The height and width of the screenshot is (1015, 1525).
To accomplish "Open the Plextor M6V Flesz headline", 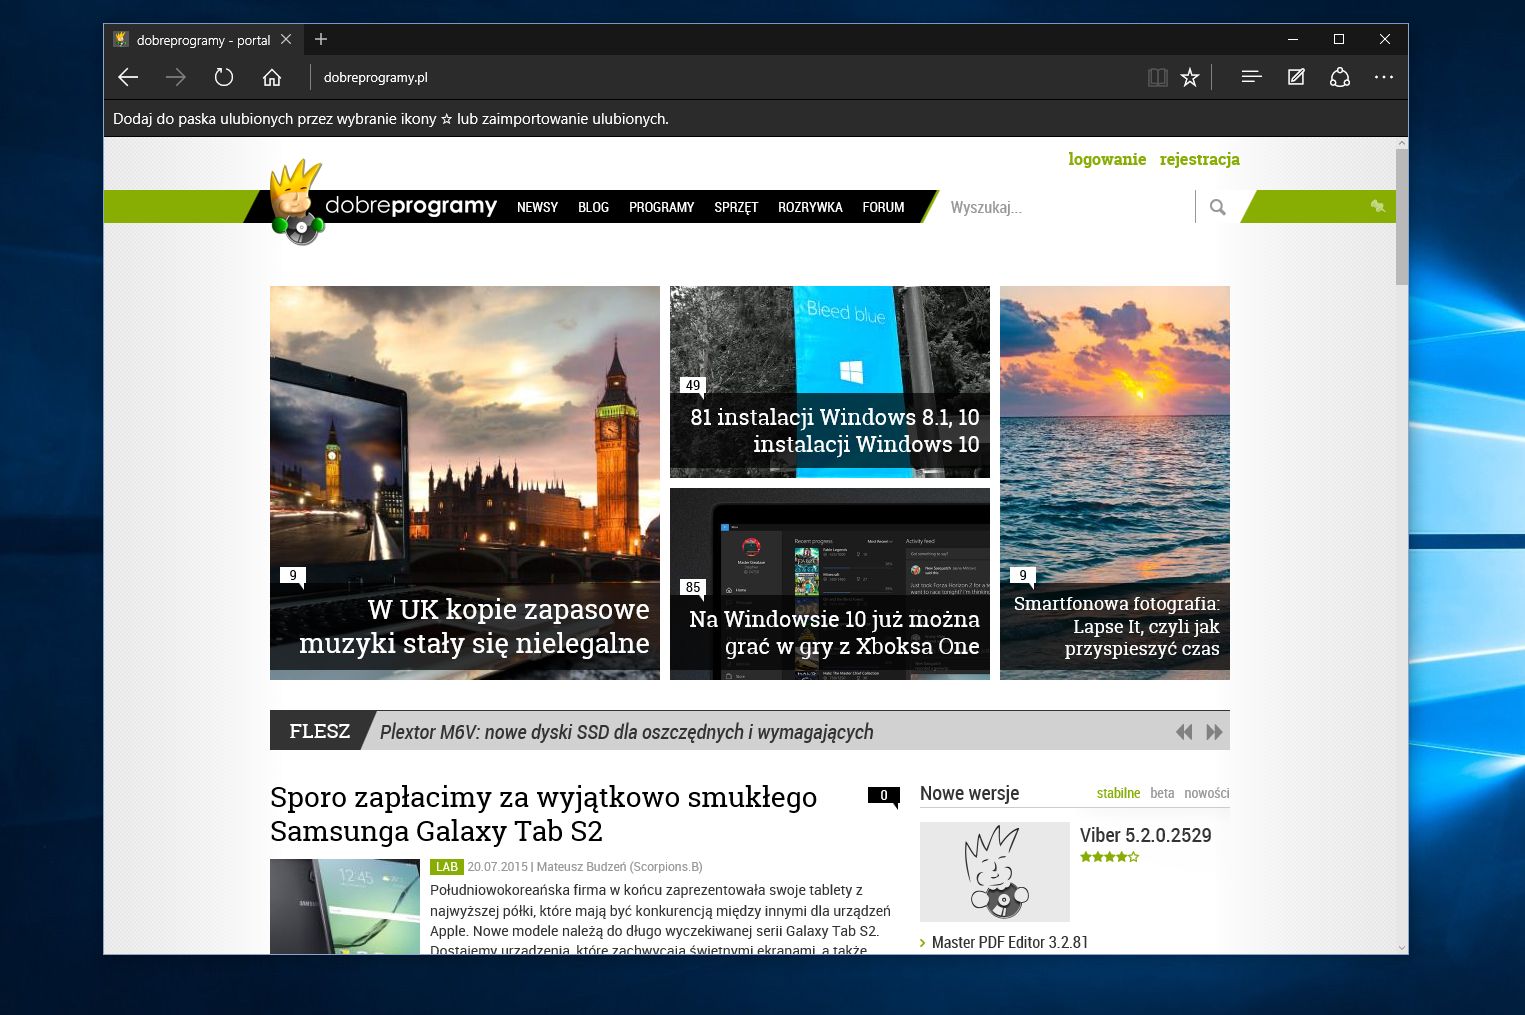I will coord(626,732).
